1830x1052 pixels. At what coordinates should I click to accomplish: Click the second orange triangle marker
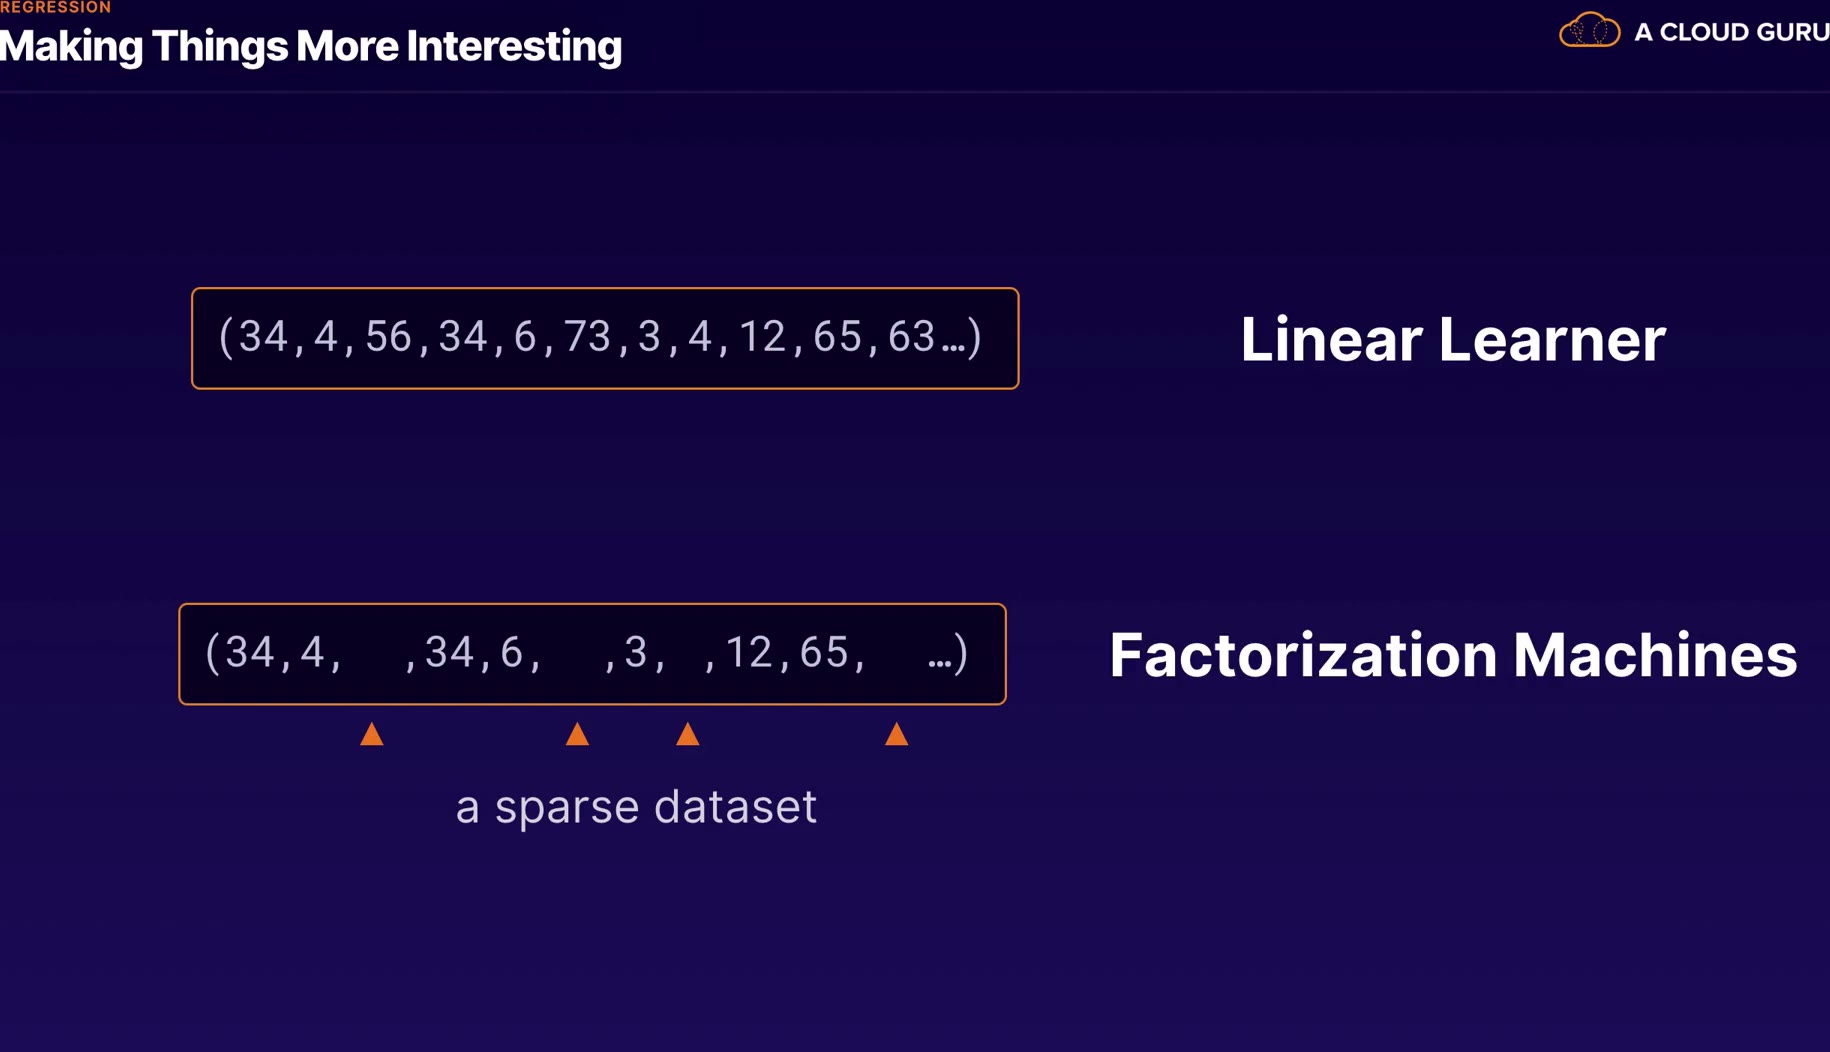577,735
